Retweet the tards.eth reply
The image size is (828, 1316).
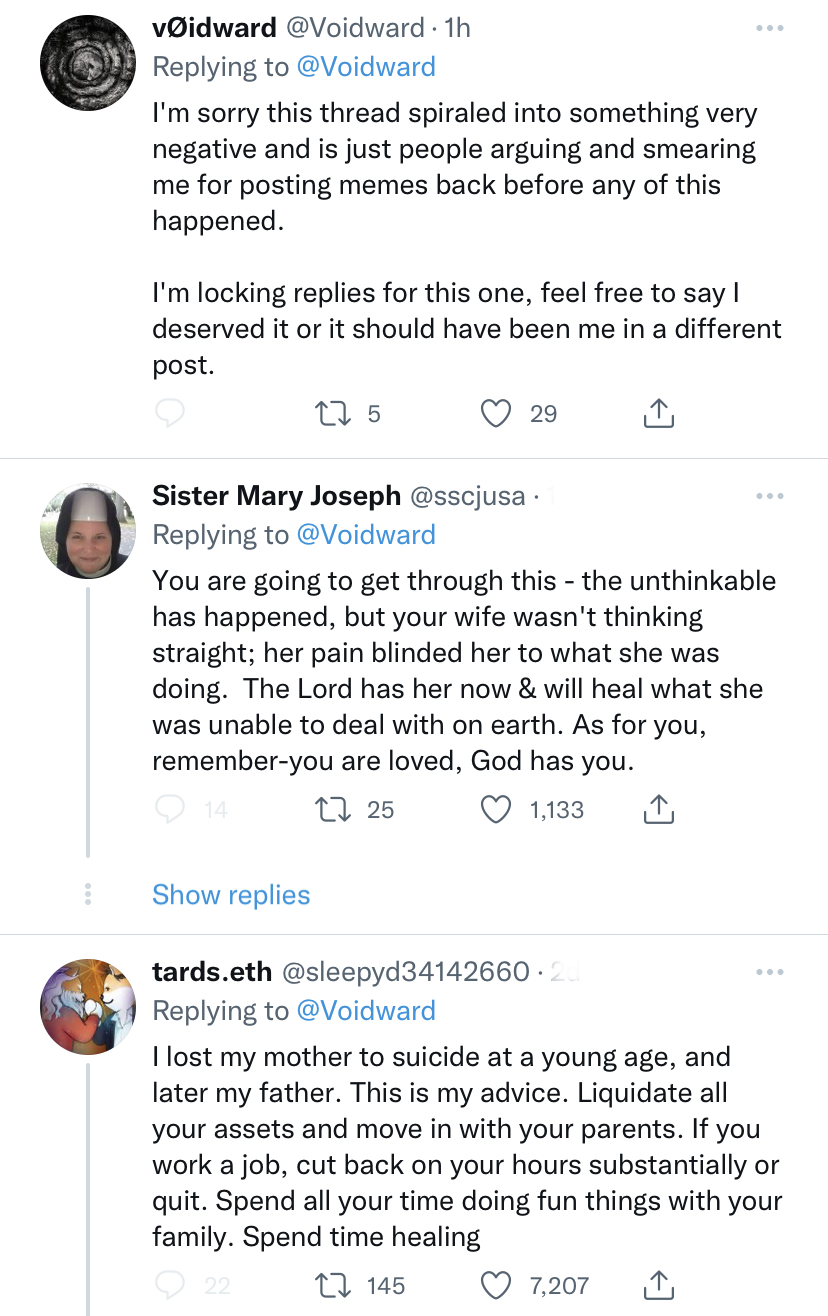coord(329,1285)
